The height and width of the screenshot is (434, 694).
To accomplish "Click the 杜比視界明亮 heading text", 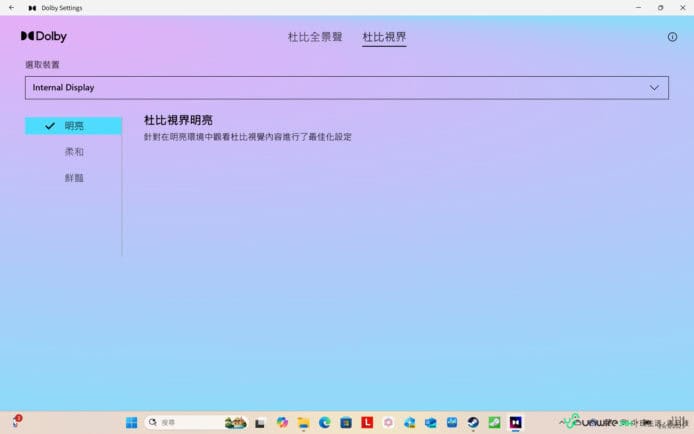I will [178, 120].
